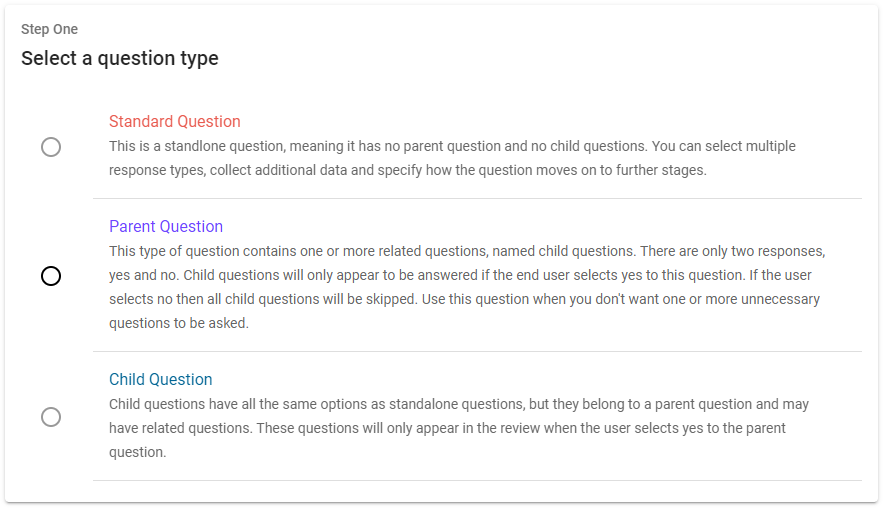This screenshot has height=510, width=884.
Task: Click the divider between Parent and Child Question
Action: coord(477,351)
